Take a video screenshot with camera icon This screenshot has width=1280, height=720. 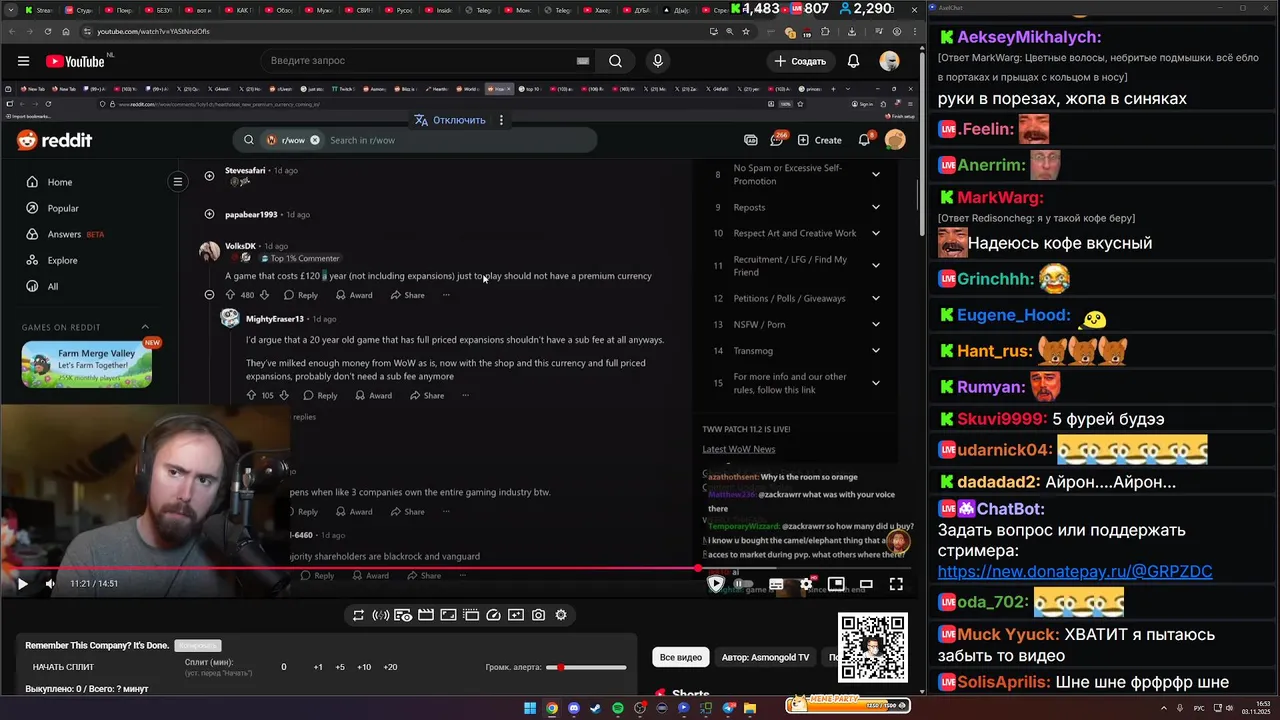539,615
